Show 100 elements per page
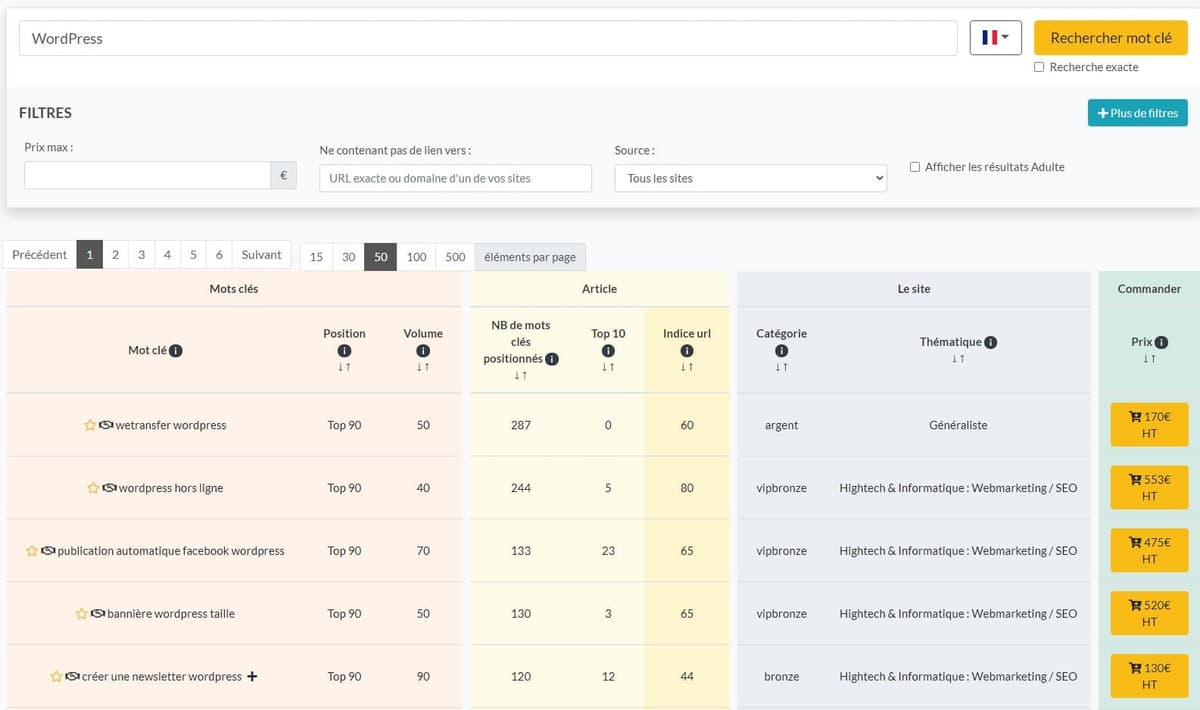 tap(416, 257)
